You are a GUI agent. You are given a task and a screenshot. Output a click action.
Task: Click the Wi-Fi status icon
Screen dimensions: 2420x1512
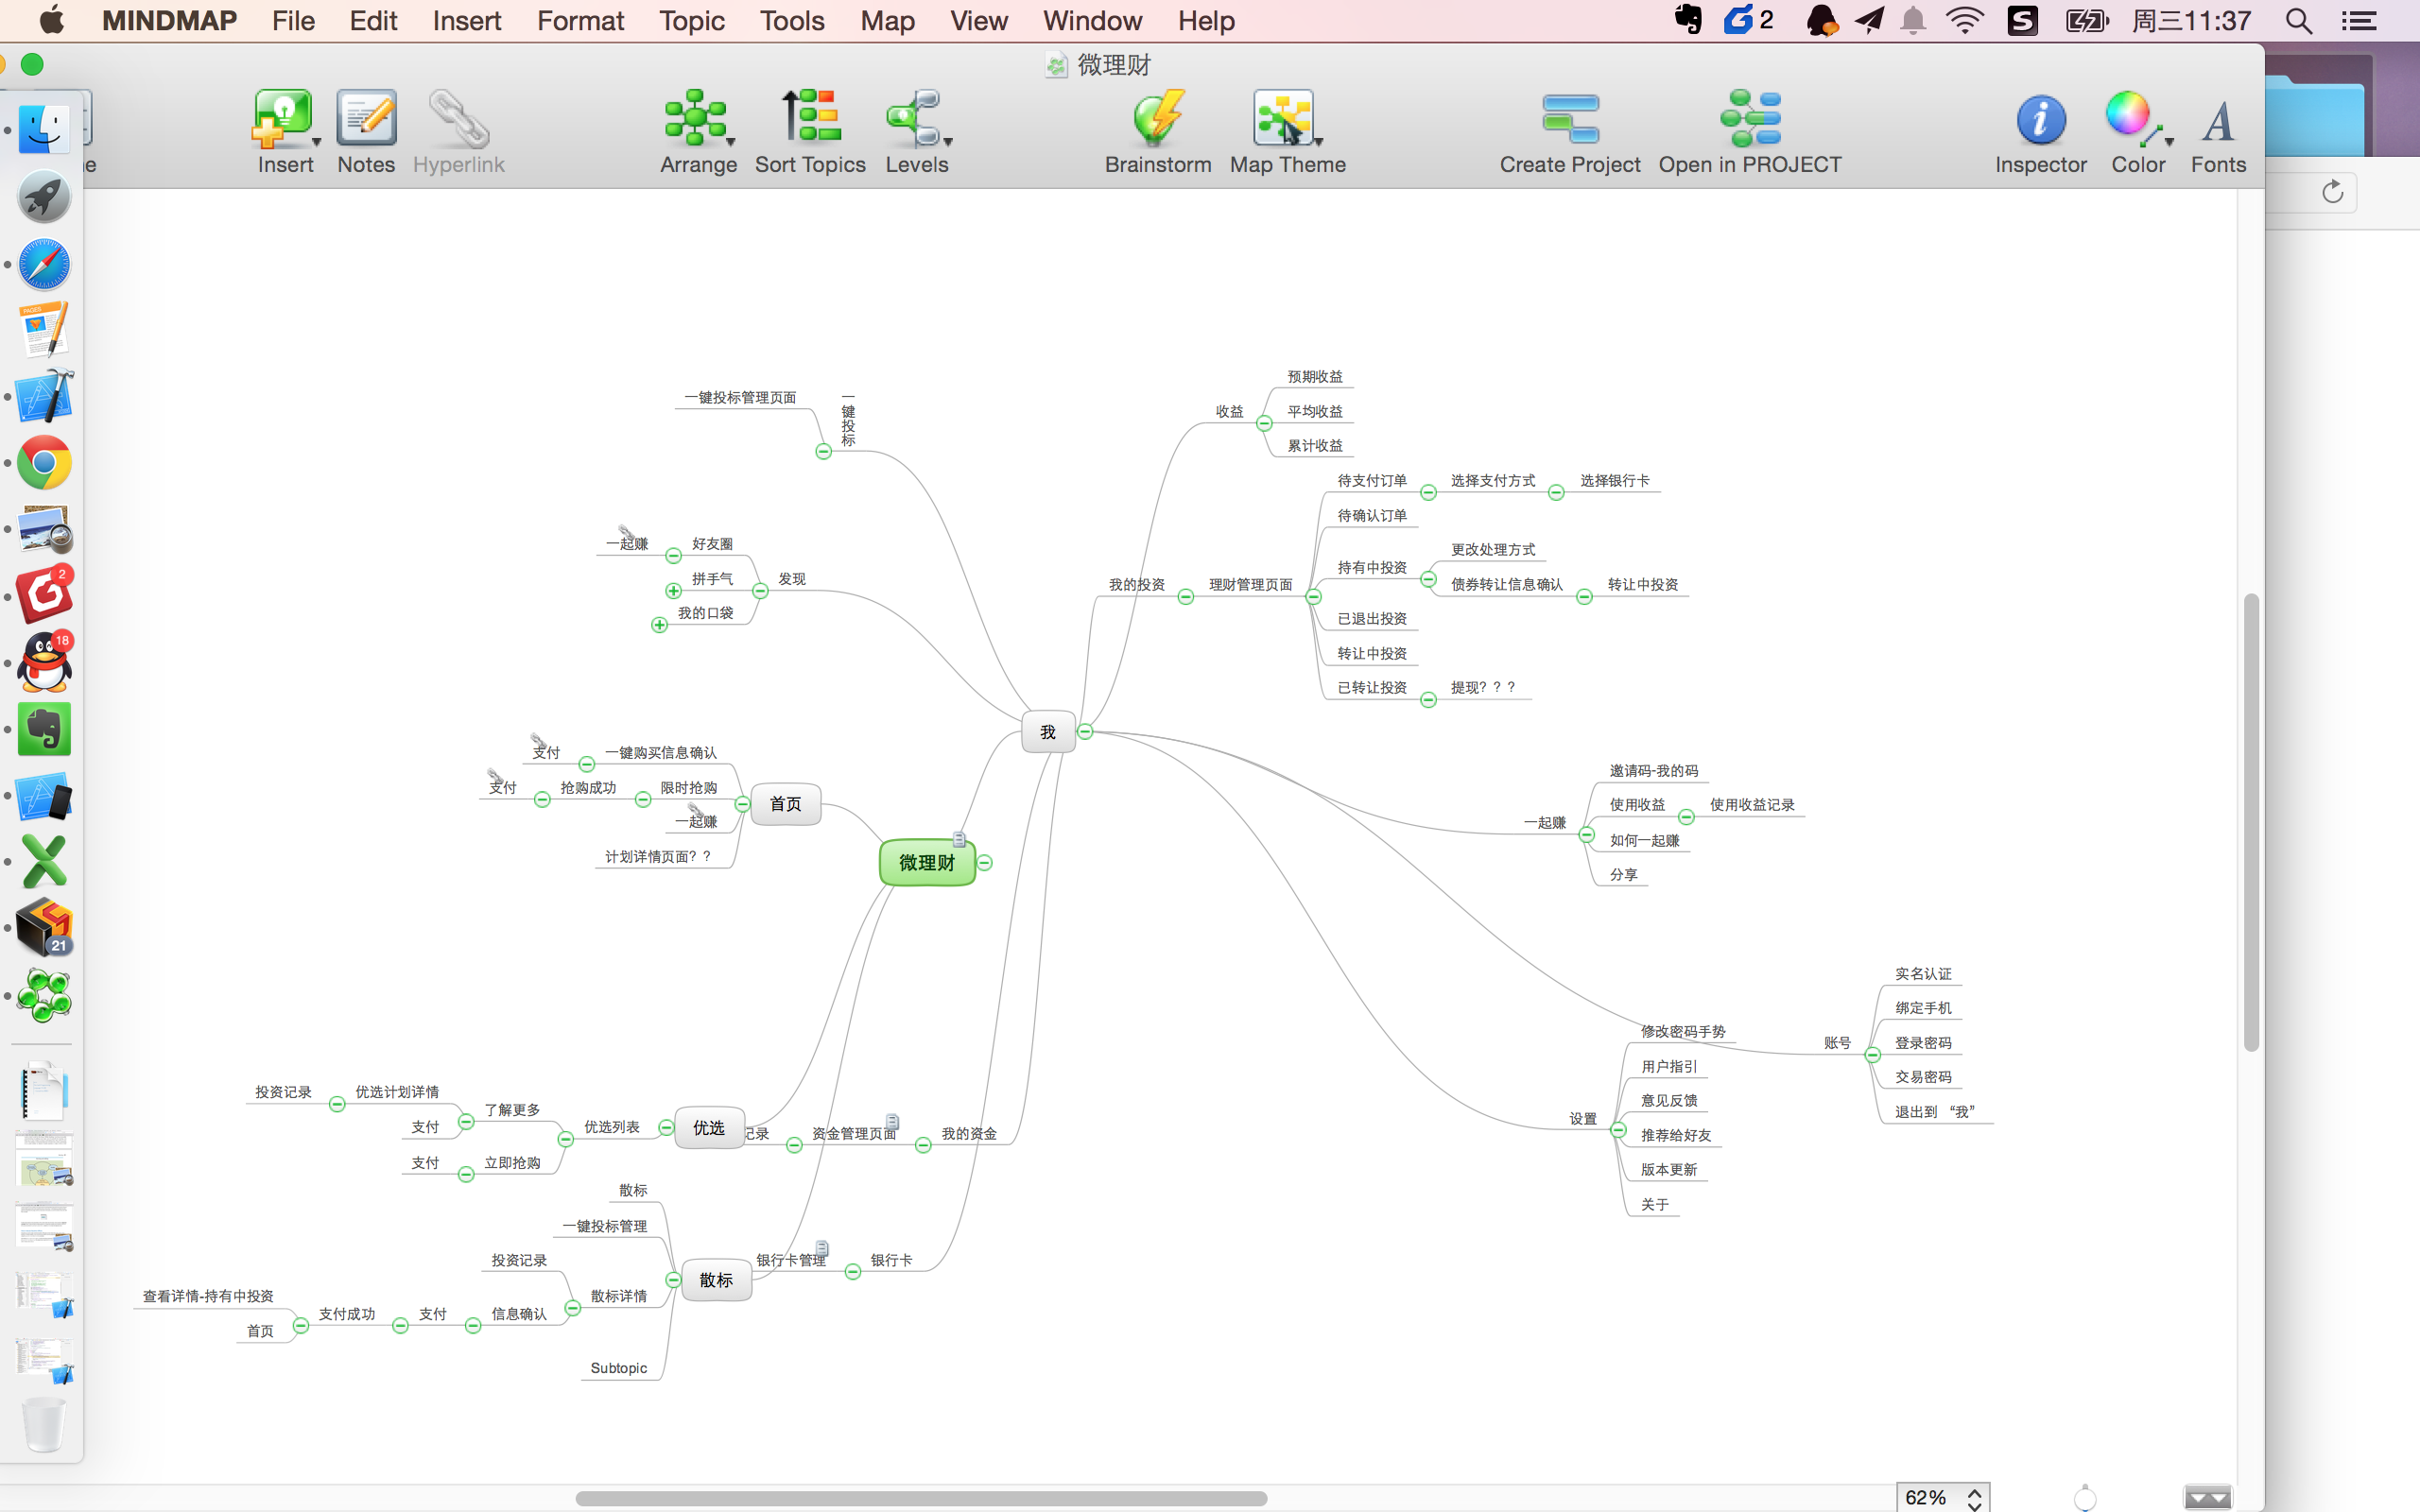coord(1965,21)
